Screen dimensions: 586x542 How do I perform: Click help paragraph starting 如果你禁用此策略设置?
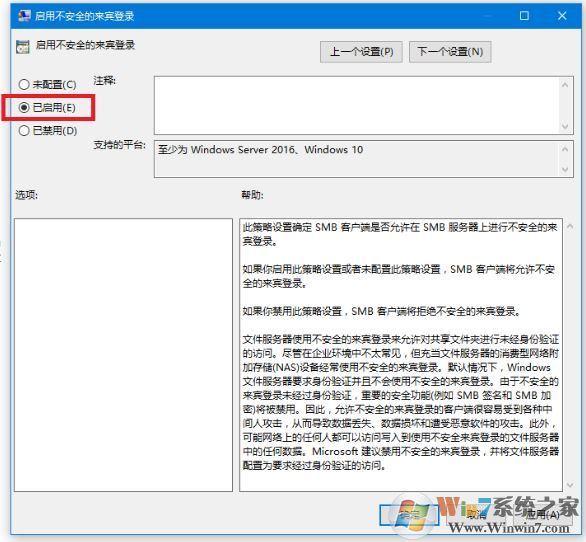pos(381,311)
